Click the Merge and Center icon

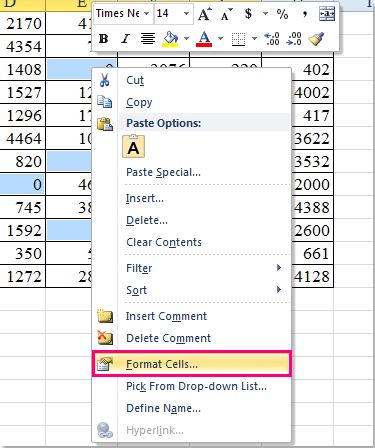pos(327,14)
